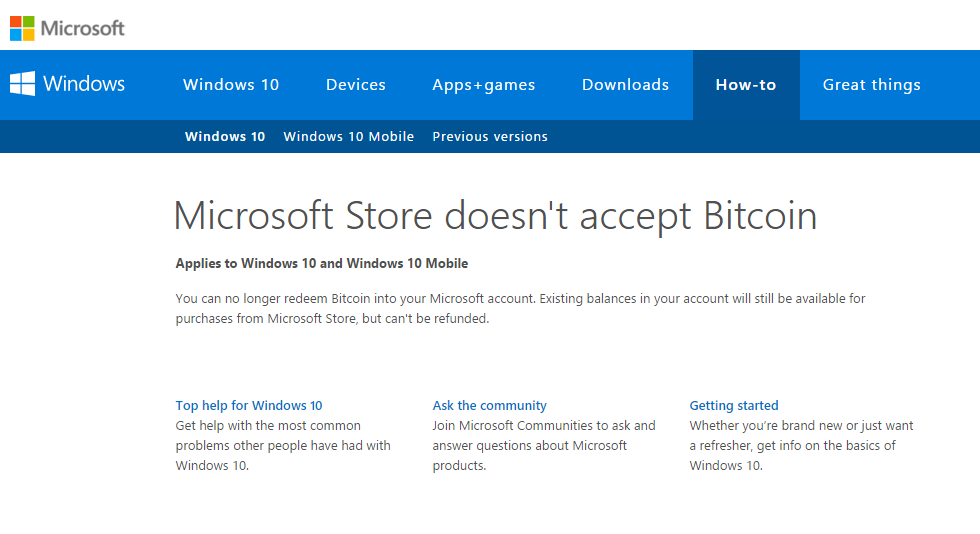
Task: Select the bold Windows 10 sub-navigation tab
Action: (x=225, y=137)
